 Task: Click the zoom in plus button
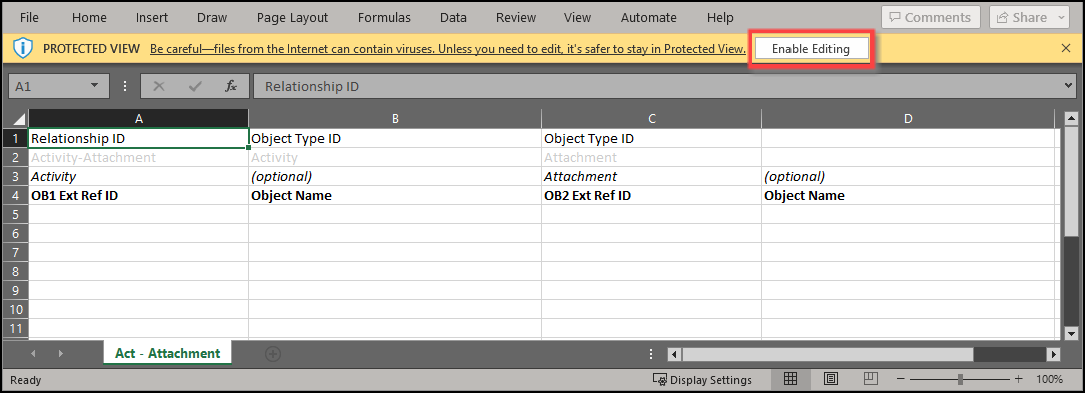[1018, 379]
